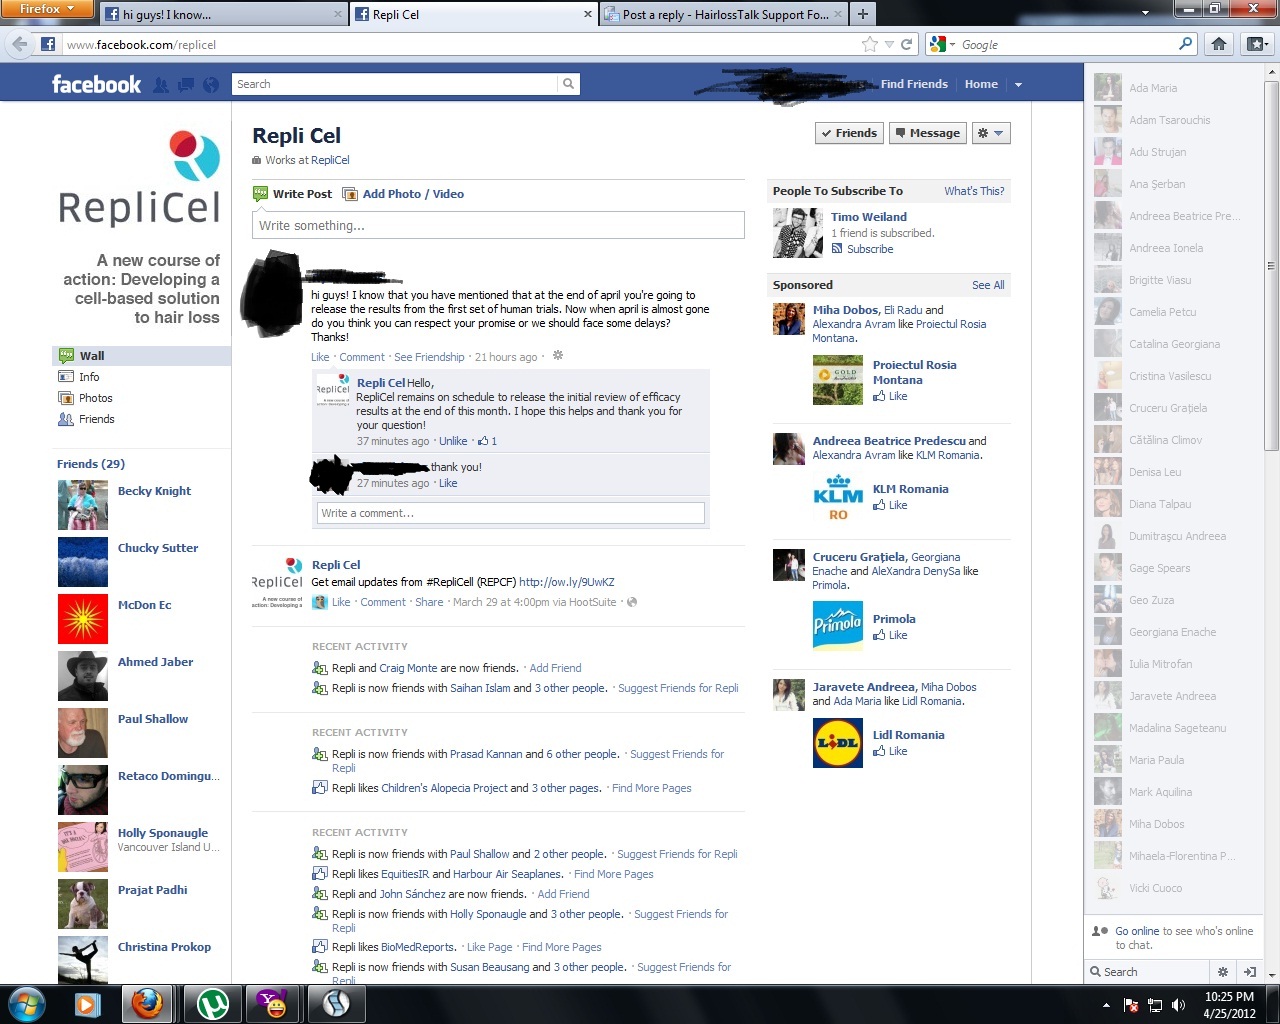Image resolution: width=1280 pixels, height=1024 pixels.
Task: Click the search magnifier button
Action: [568, 84]
